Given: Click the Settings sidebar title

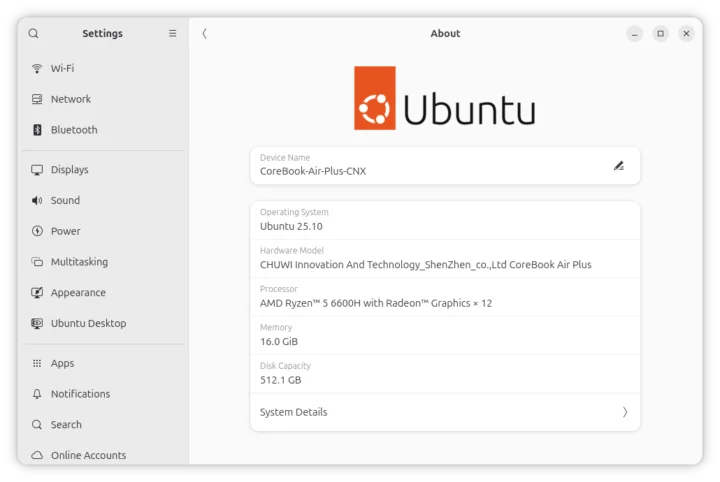Looking at the screenshot, I should 102,34.
